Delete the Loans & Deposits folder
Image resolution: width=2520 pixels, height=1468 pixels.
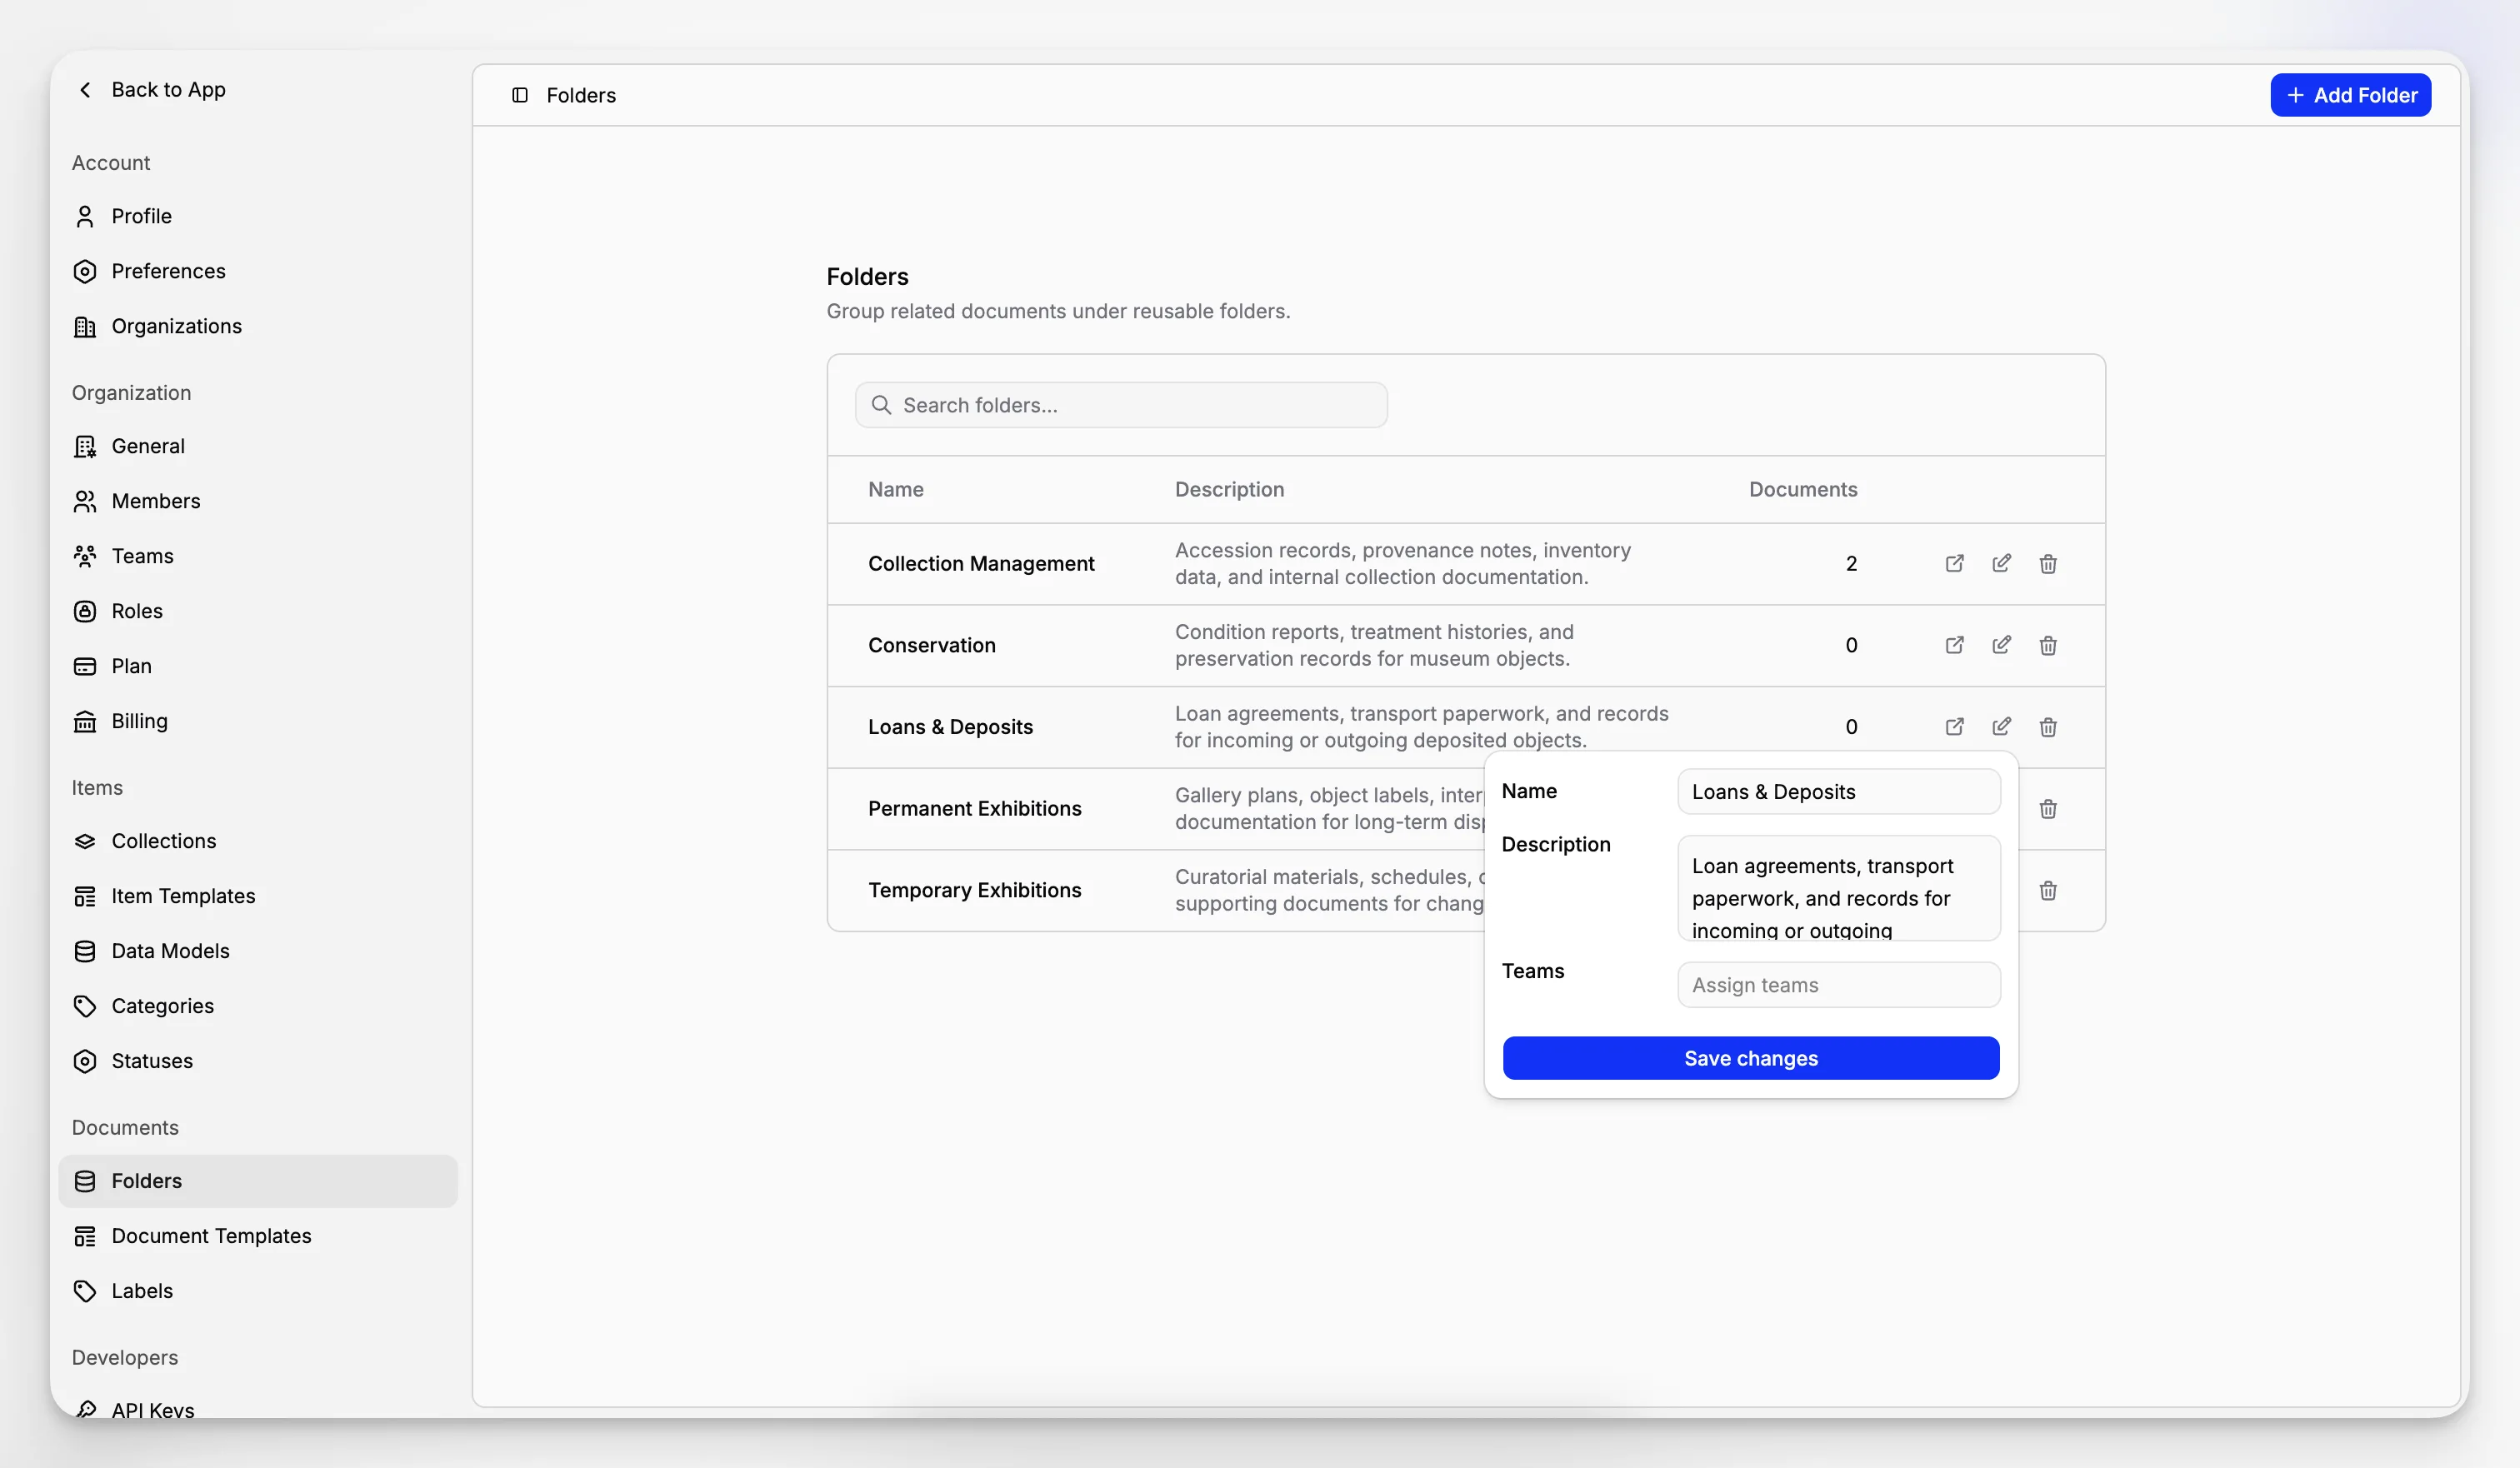pyautogui.click(x=2048, y=727)
